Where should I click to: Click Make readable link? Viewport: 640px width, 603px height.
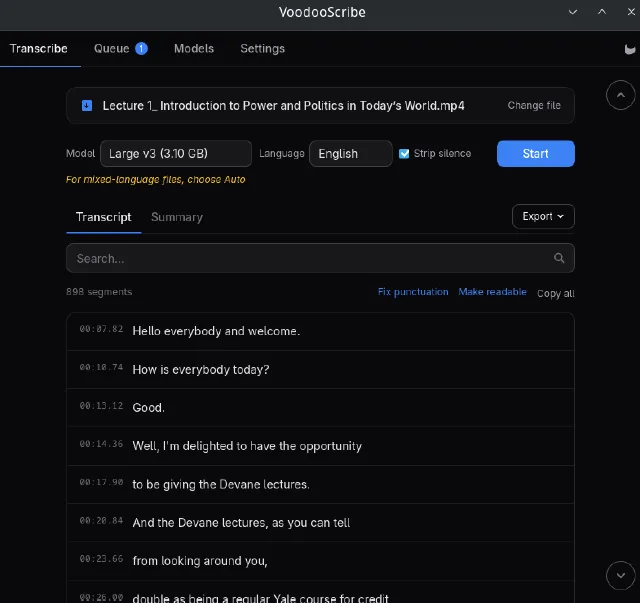tap(492, 292)
